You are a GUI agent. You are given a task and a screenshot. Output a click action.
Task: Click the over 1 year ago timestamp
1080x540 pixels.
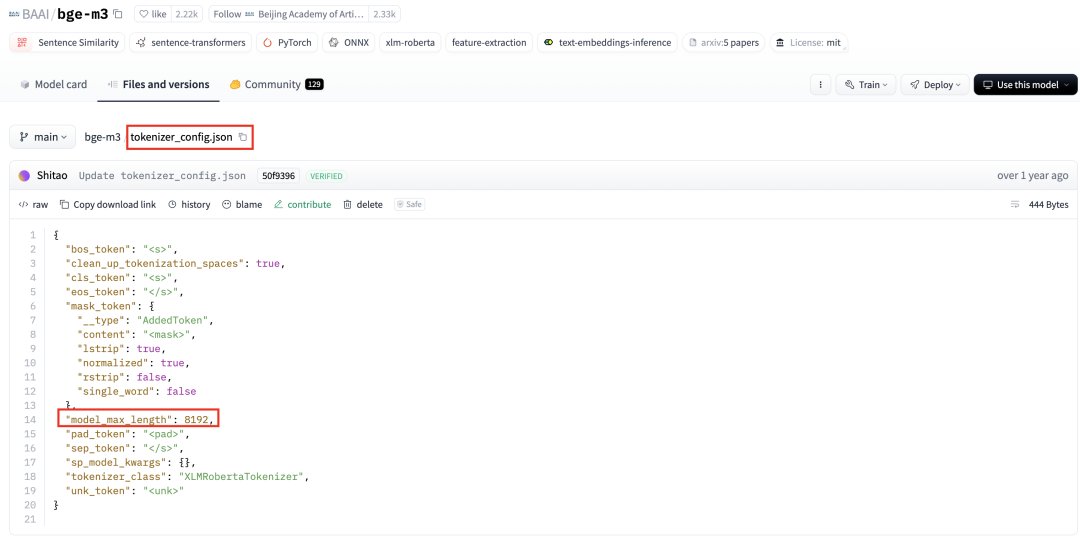point(1032,176)
